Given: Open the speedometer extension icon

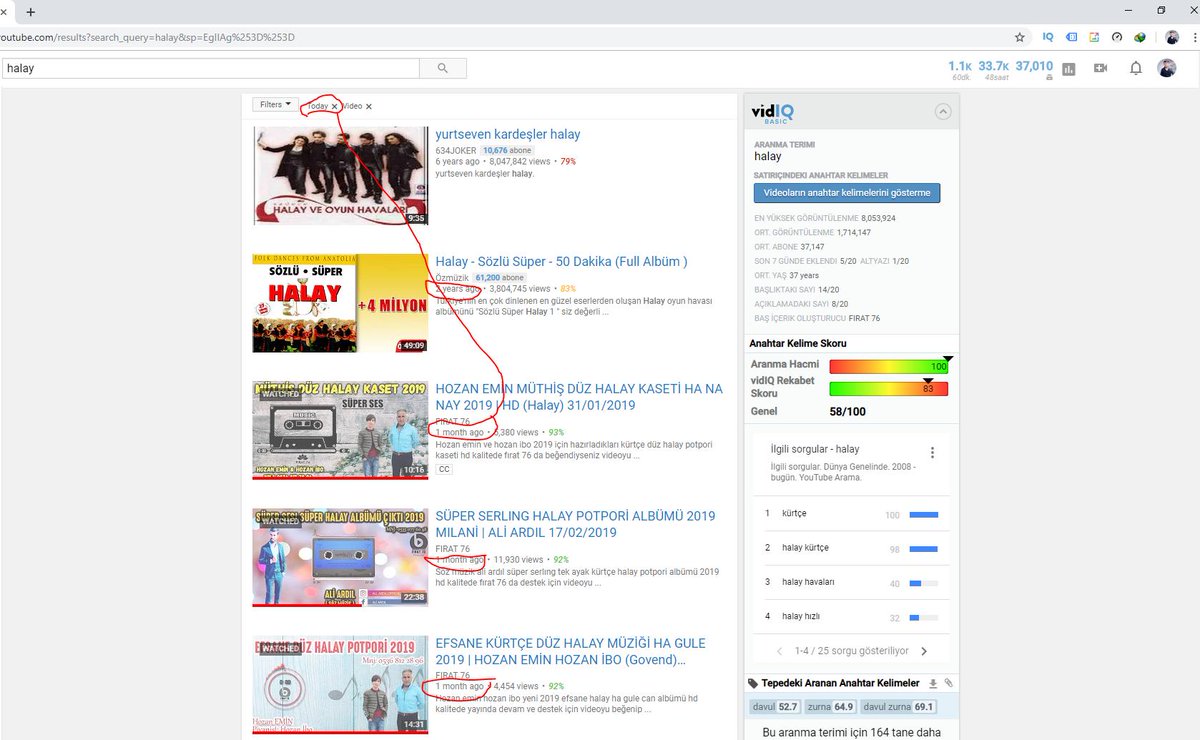Looking at the screenshot, I should (1117, 37).
